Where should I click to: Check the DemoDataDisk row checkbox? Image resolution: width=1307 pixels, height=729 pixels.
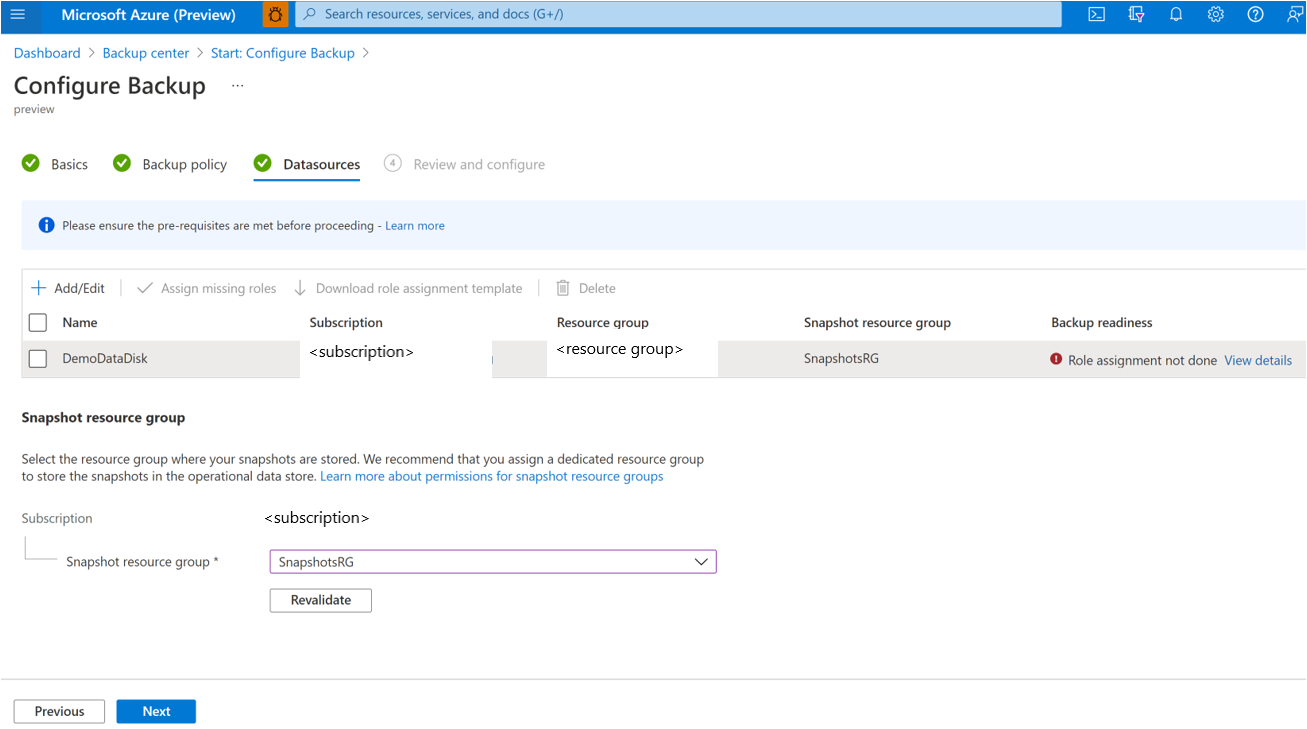click(38, 358)
